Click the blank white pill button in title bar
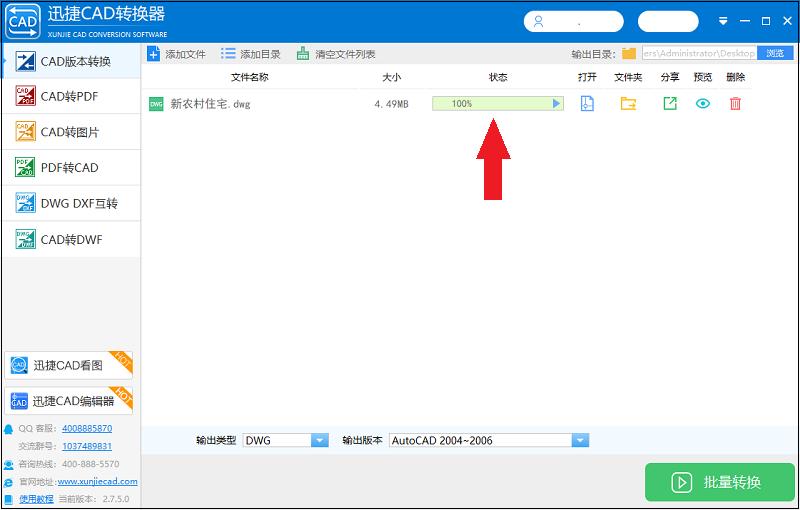This screenshot has width=800, height=510. 668,21
